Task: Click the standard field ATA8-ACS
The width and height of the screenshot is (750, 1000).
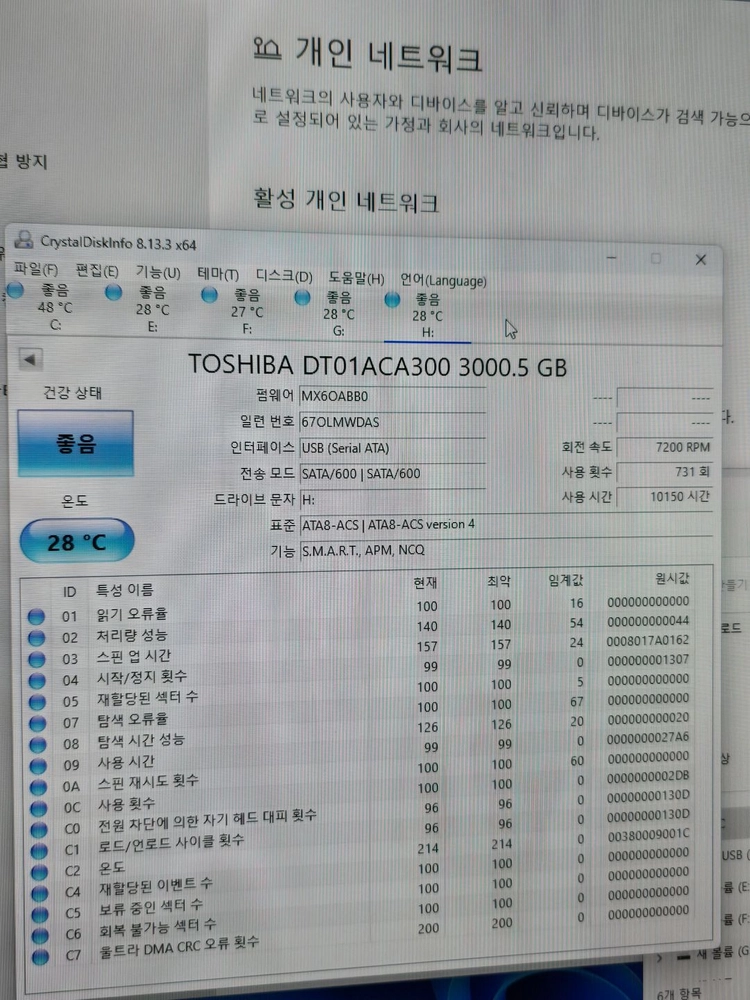Action: pos(506,524)
